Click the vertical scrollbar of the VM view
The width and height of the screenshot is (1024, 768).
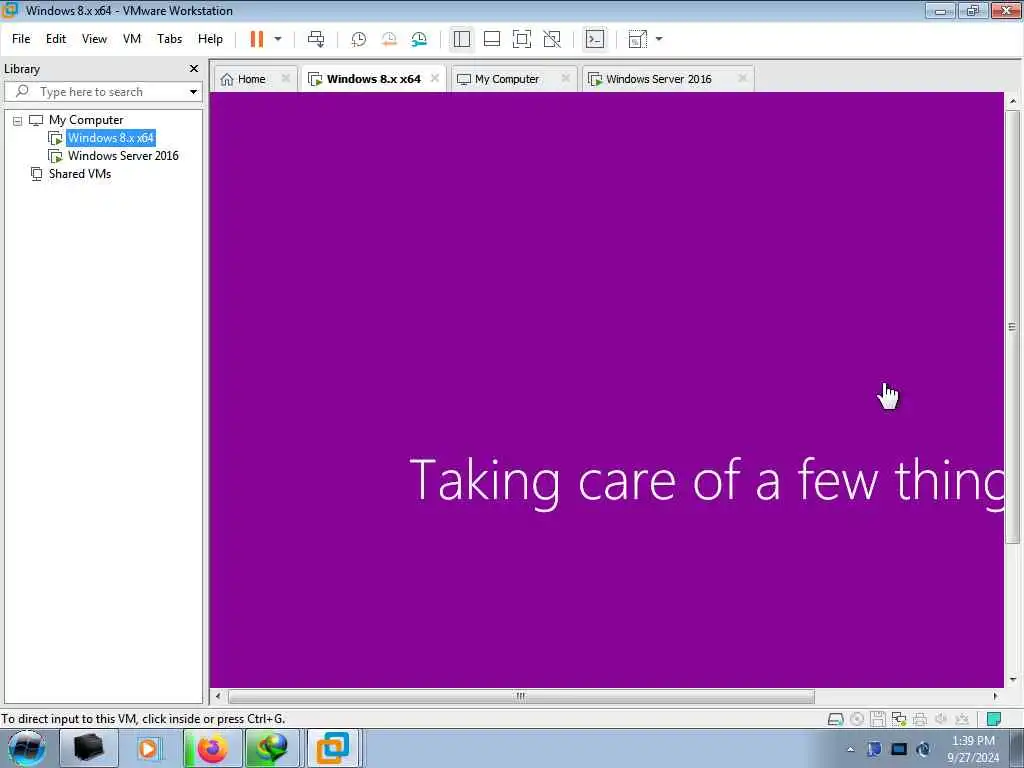[x=1012, y=327]
